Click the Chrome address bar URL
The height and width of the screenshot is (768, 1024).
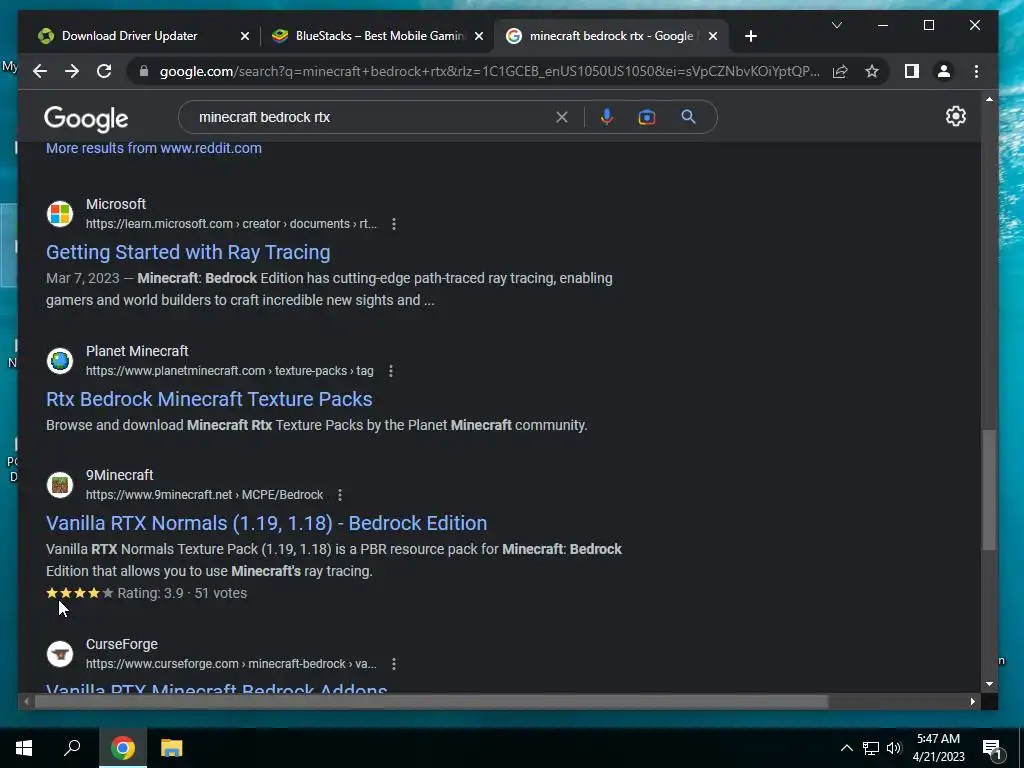pyautogui.click(x=490, y=72)
